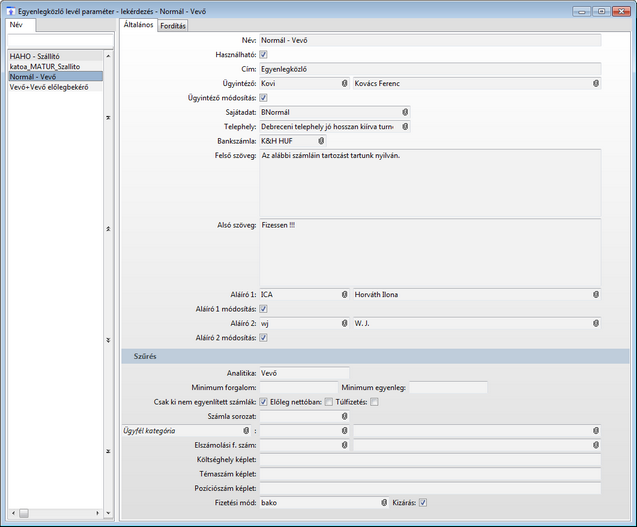Open the lookup icon in the Fizetési mód field
This screenshot has height=527, width=637.
384,503
